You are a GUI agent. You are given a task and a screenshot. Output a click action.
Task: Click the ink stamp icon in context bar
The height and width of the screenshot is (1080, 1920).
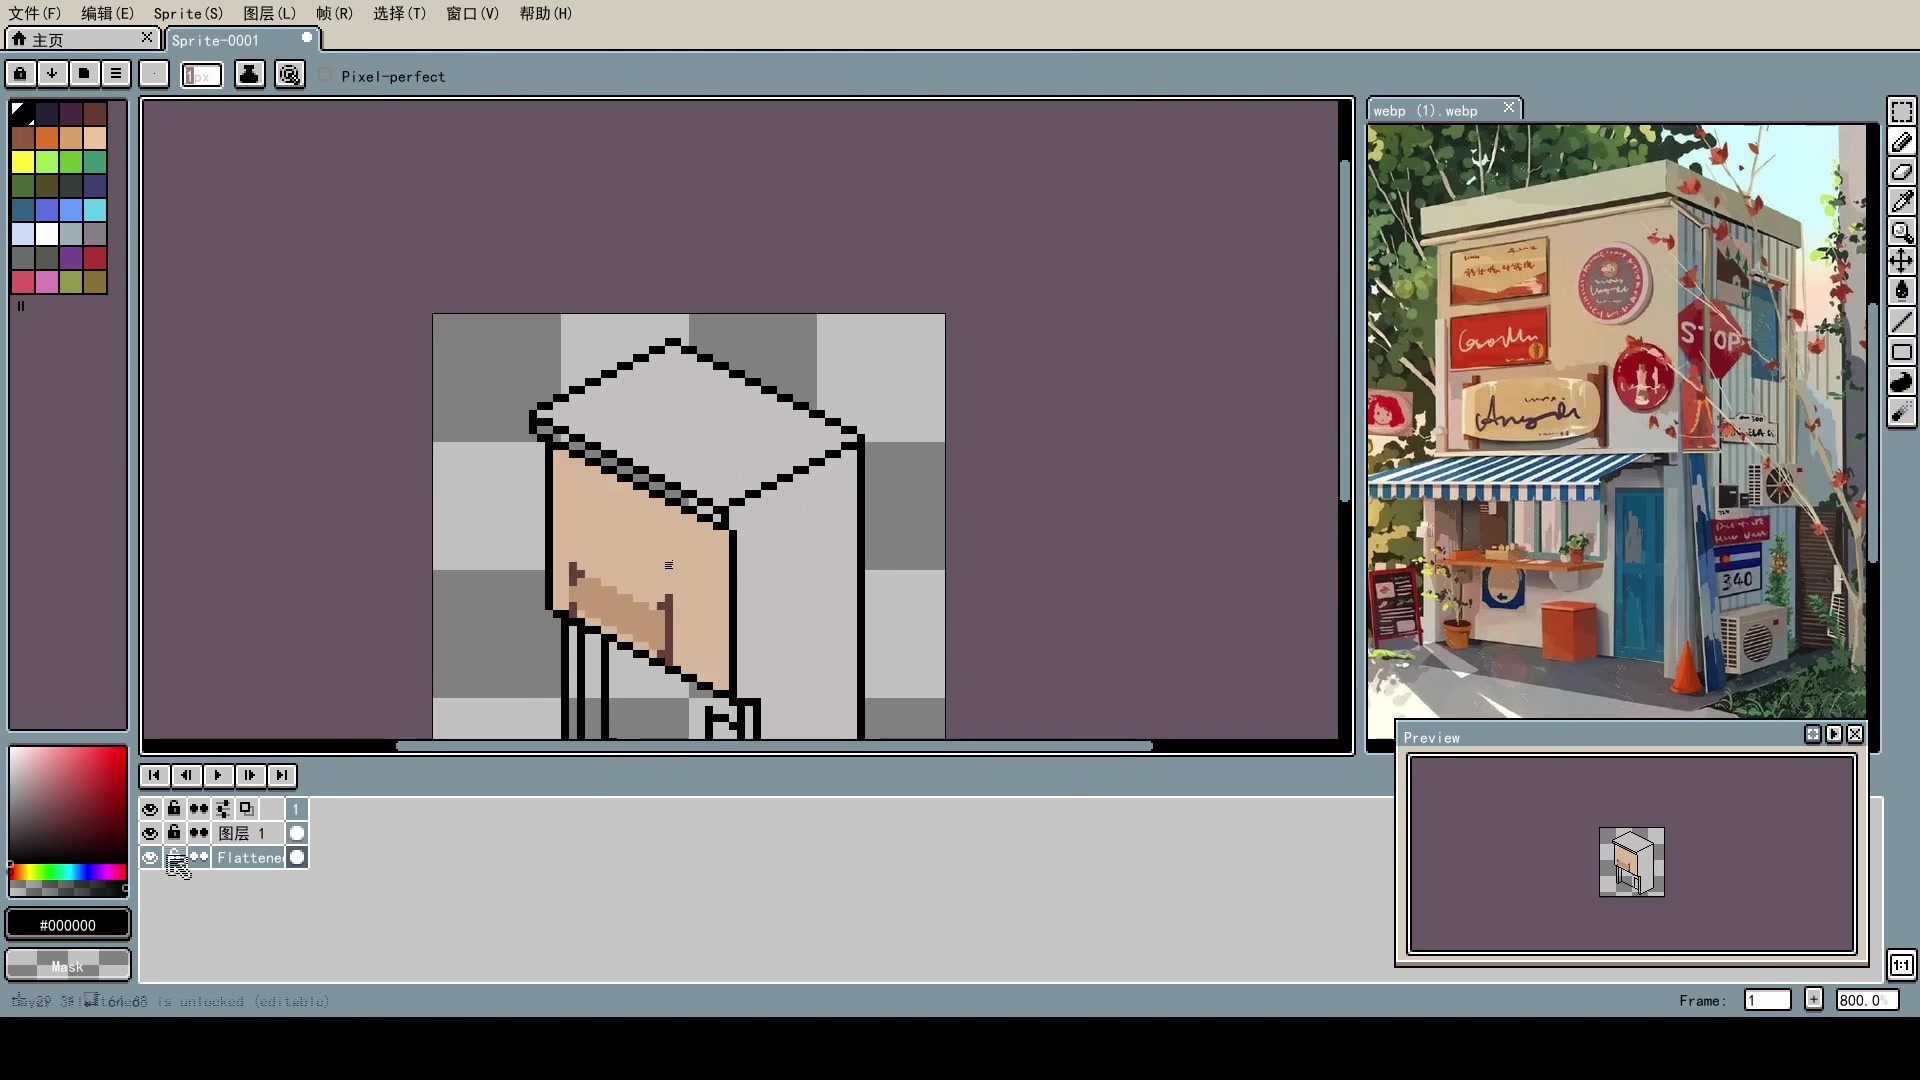(249, 74)
